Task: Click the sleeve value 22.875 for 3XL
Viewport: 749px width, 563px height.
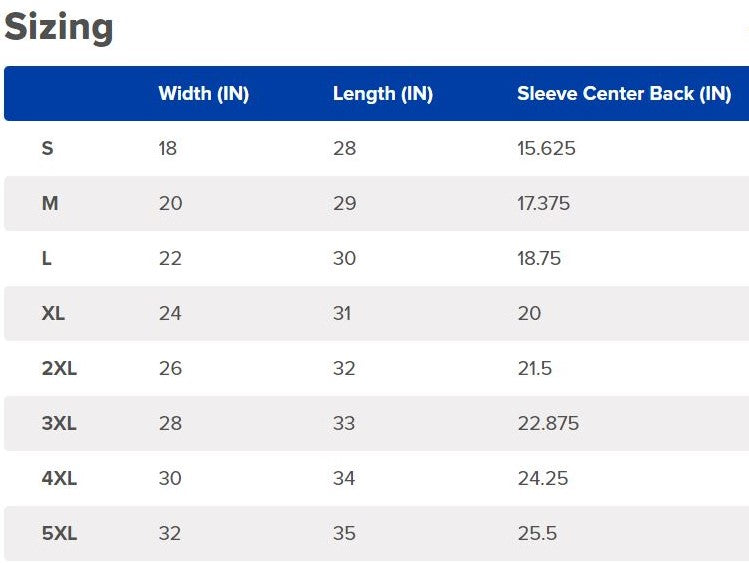Action: pyautogui.click(x=548, y=424)
